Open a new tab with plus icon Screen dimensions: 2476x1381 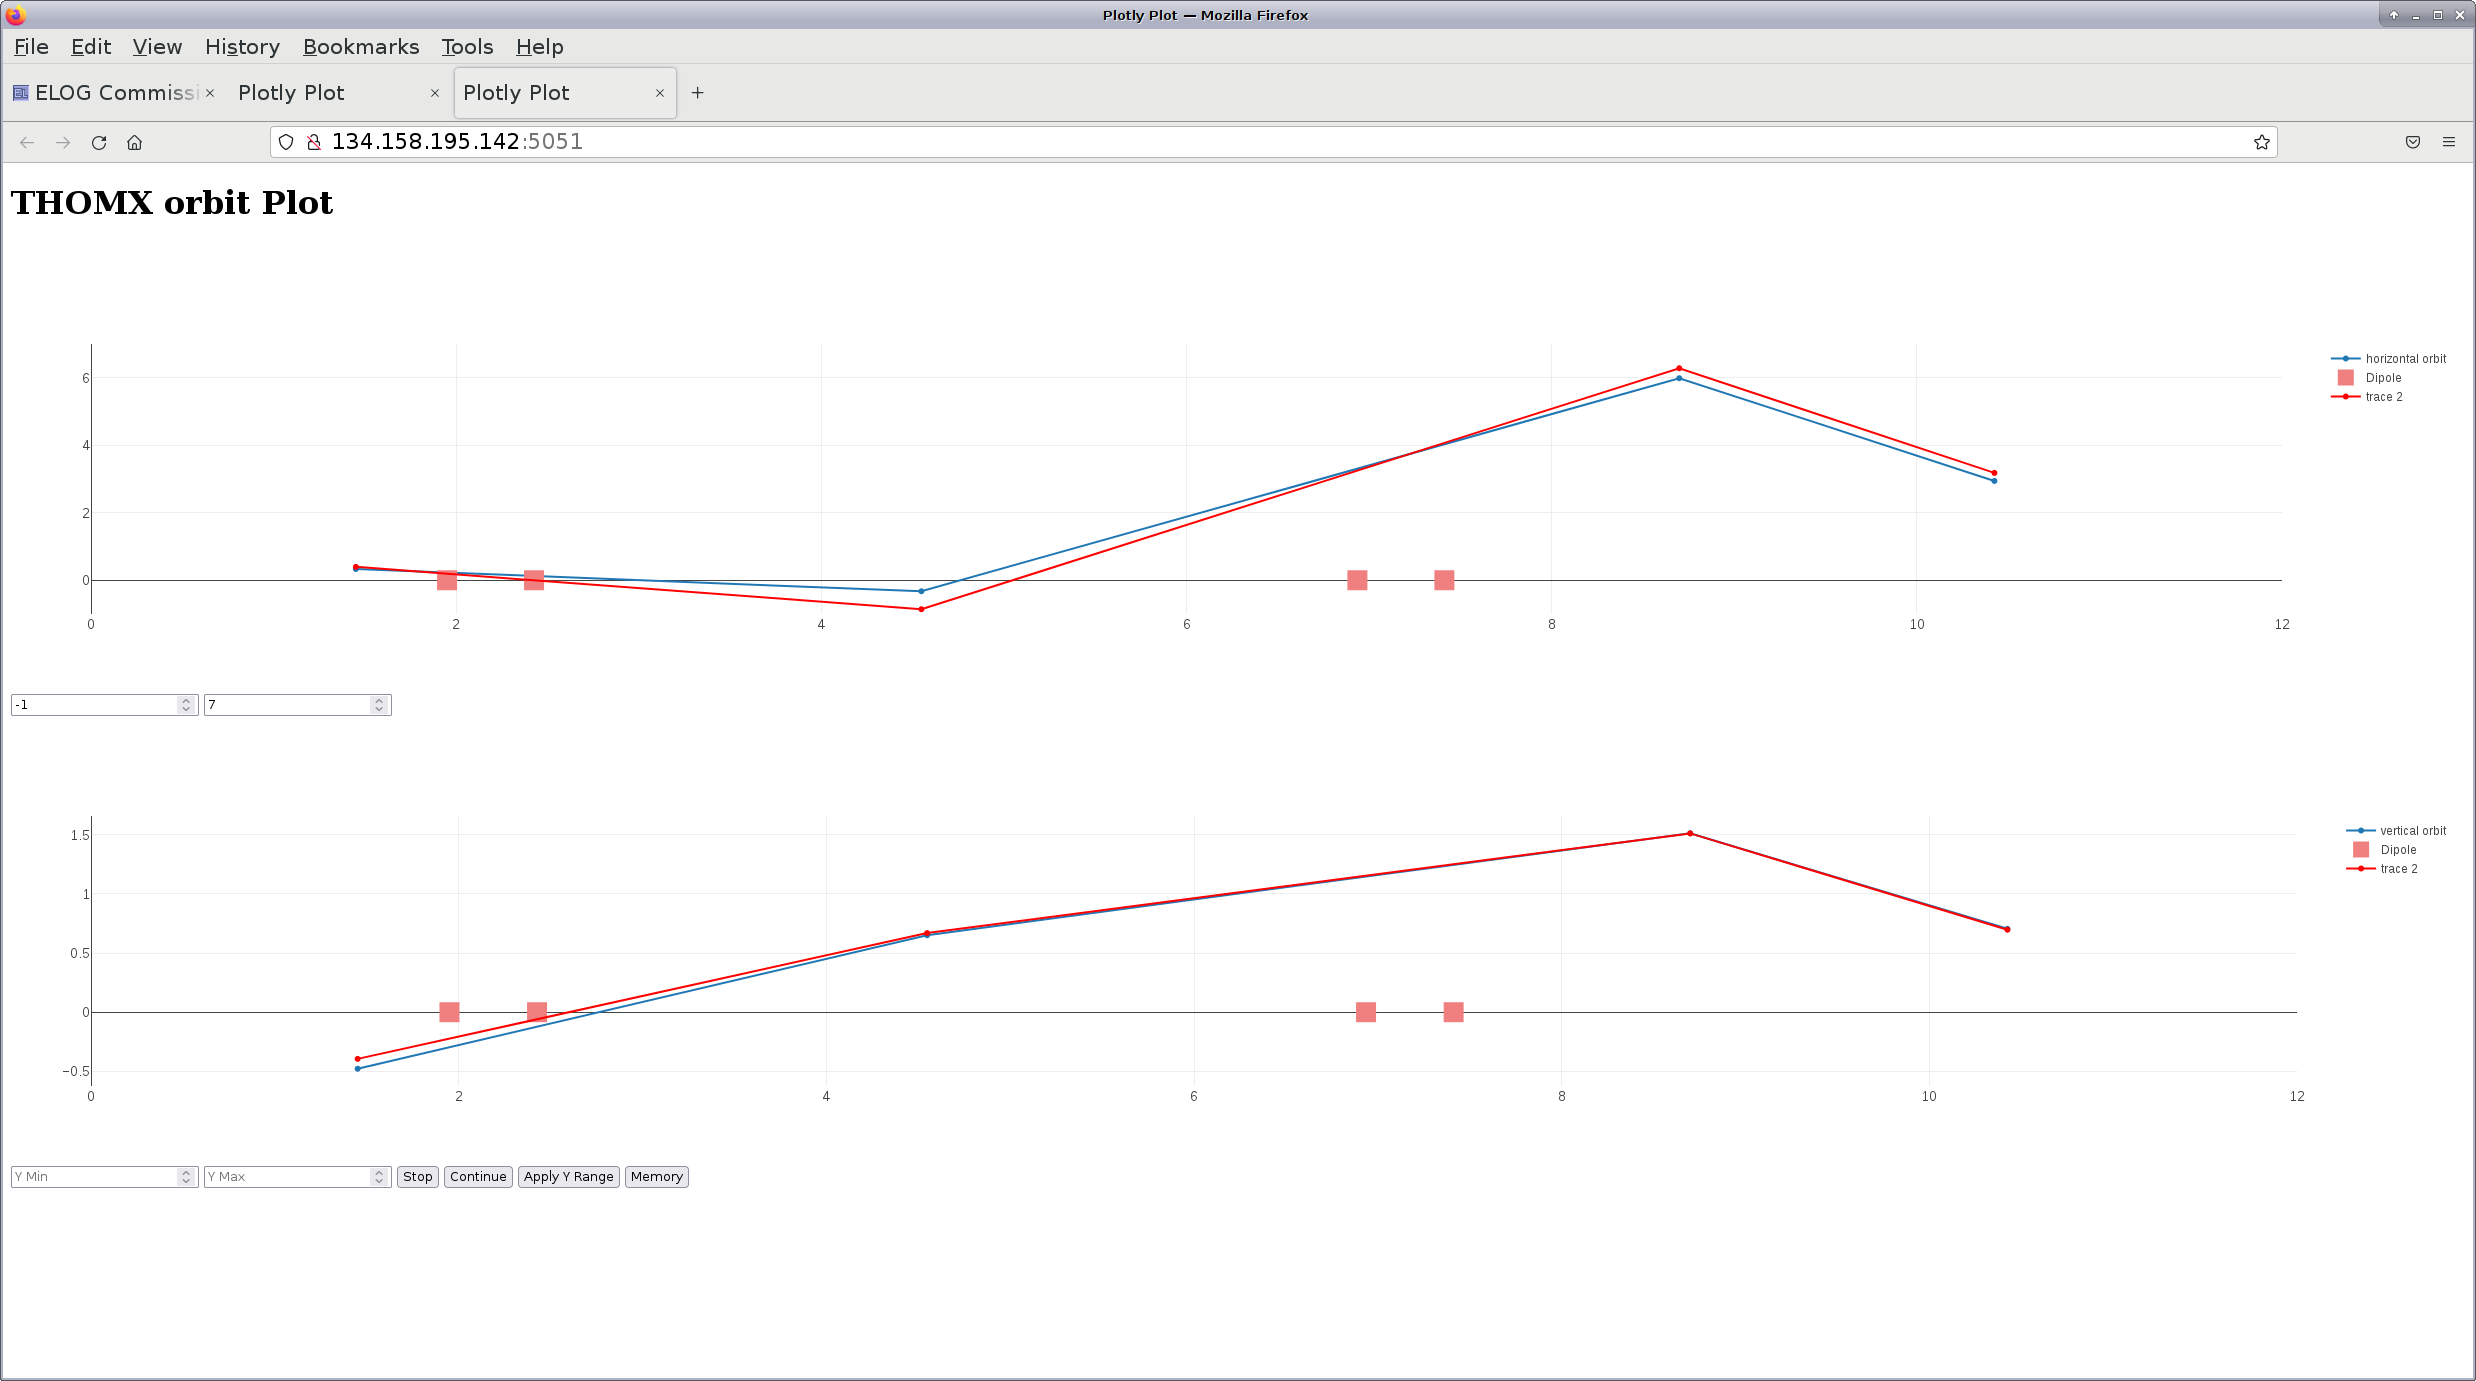tap(697, 93)
